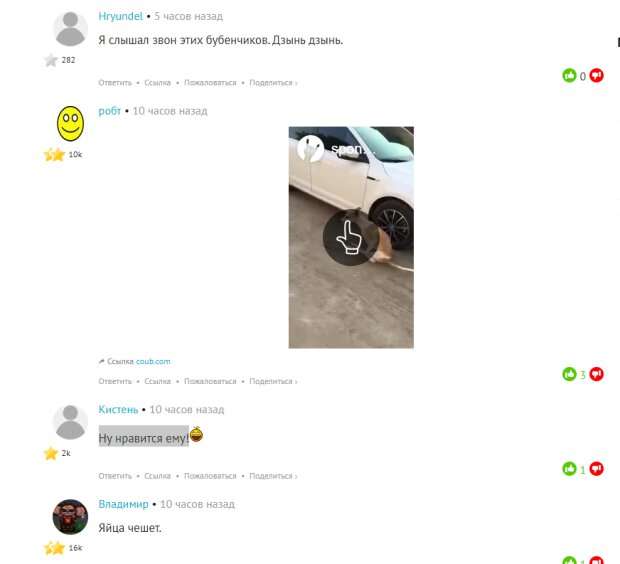Upvote Hryundel's comment with thumbs-up icon
Image resolution: width=620 pixels, height=564 pixels.
(569, 75)
